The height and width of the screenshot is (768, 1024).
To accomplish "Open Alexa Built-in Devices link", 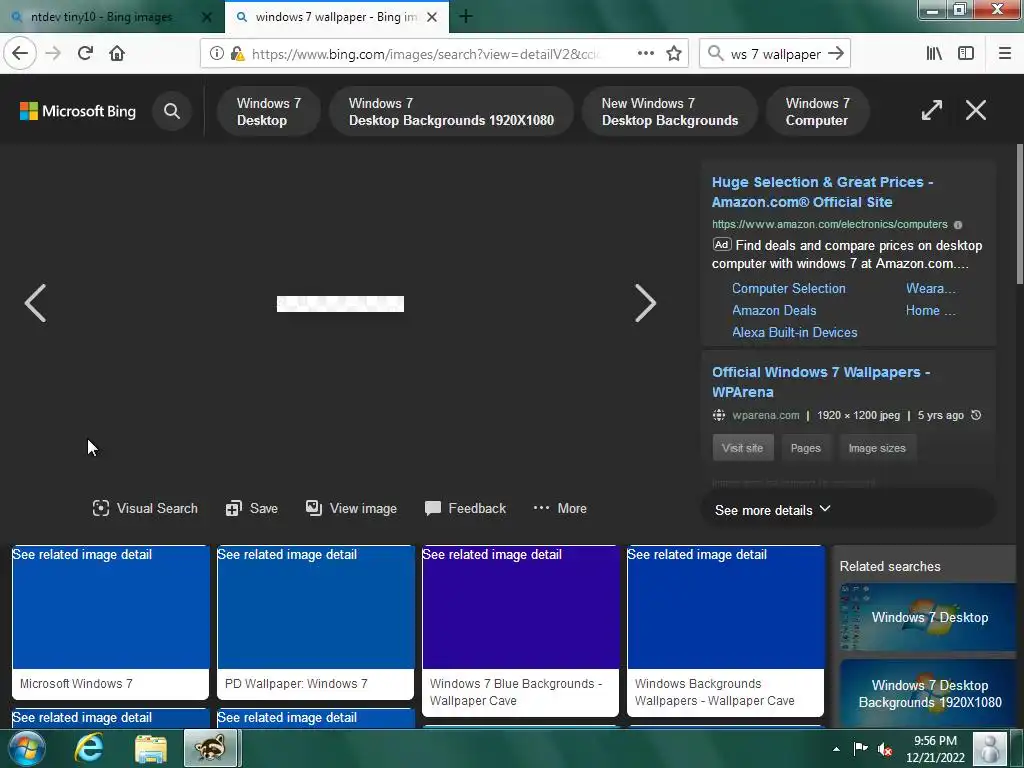I will pos(795,332).
